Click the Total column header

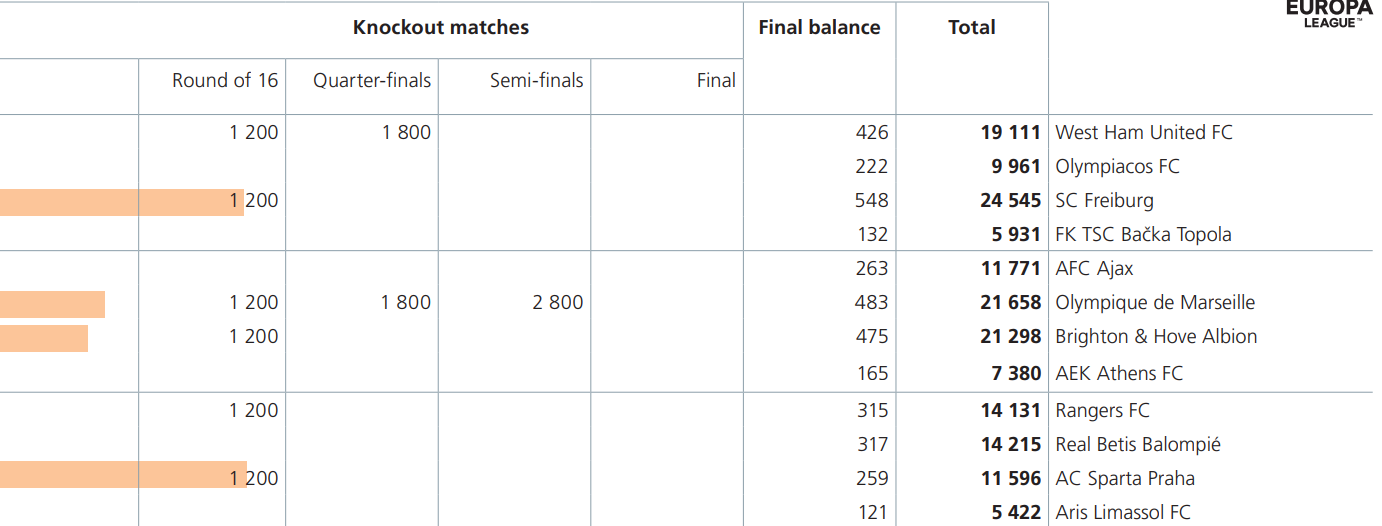pos(972,28)
